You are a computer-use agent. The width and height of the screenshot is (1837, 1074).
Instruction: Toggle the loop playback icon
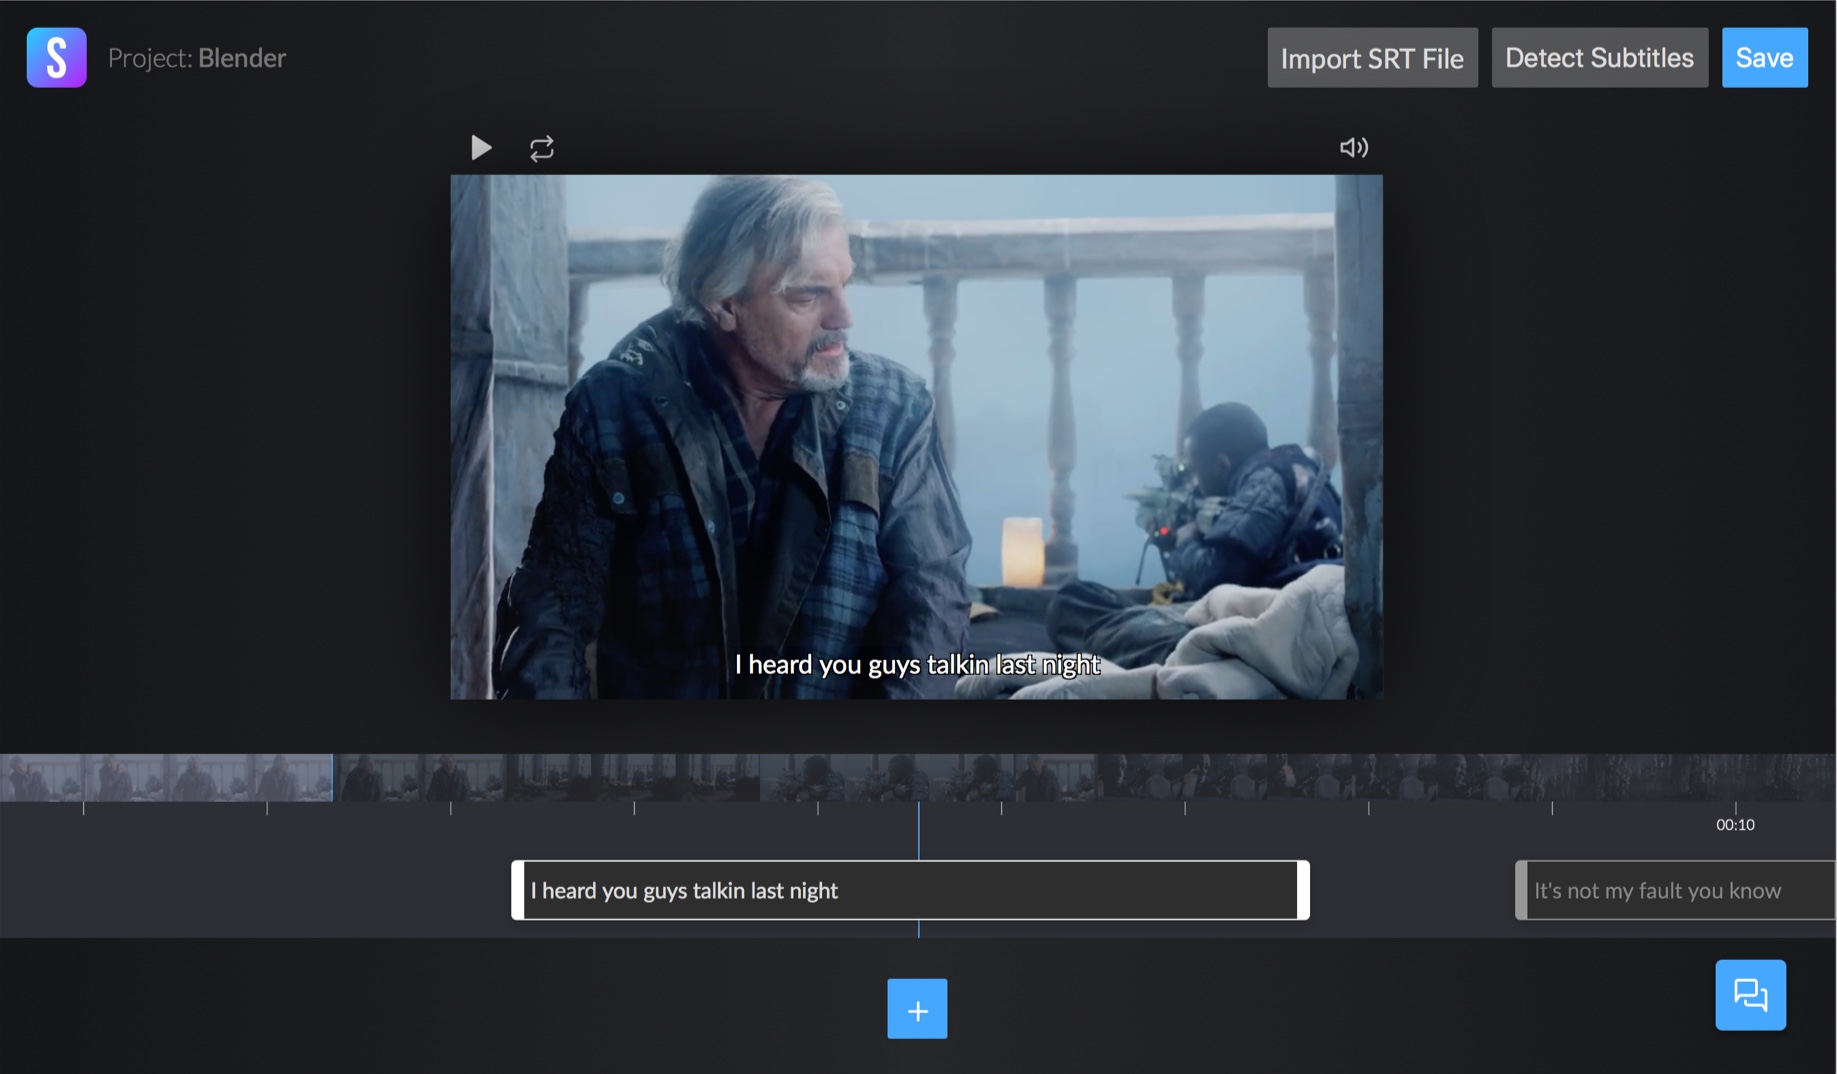[541, 149]
